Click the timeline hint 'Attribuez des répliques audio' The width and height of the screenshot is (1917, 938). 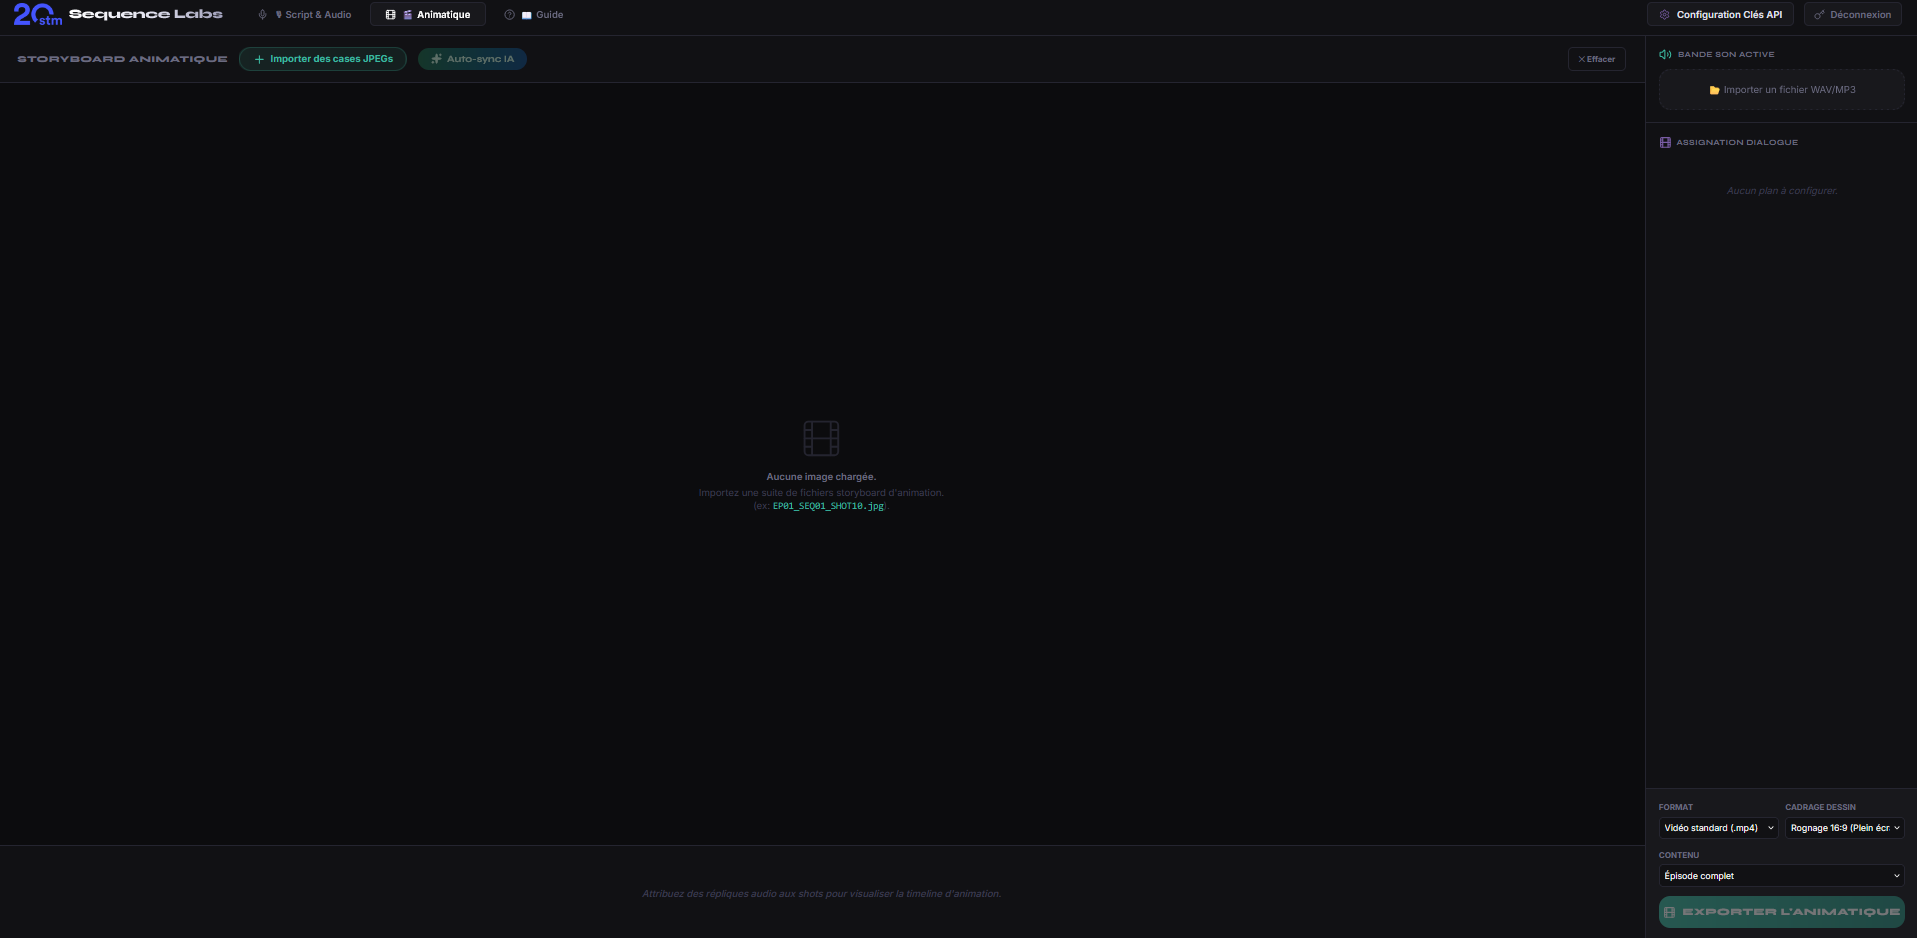pyautogui.click(x=821, y=894)
